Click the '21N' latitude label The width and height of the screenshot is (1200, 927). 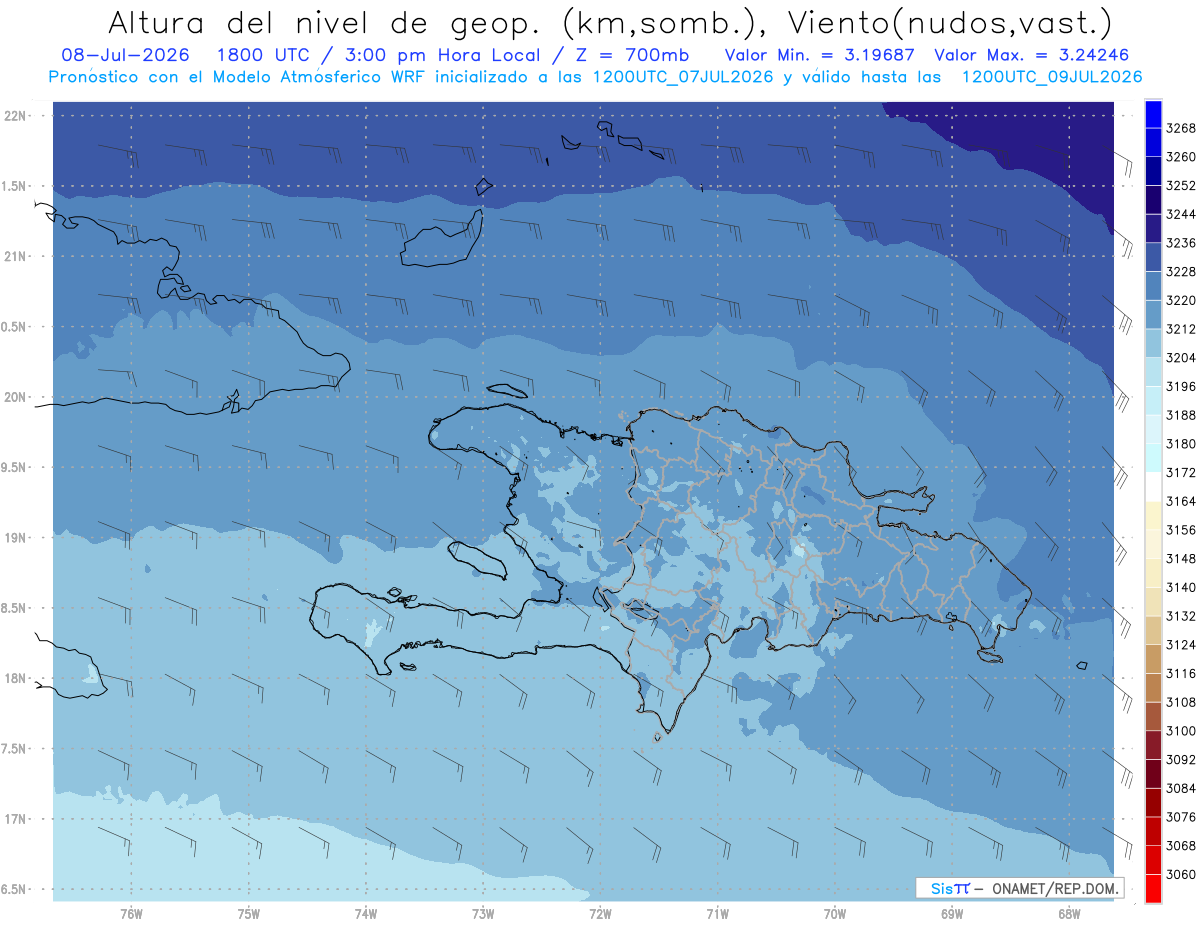15,256
